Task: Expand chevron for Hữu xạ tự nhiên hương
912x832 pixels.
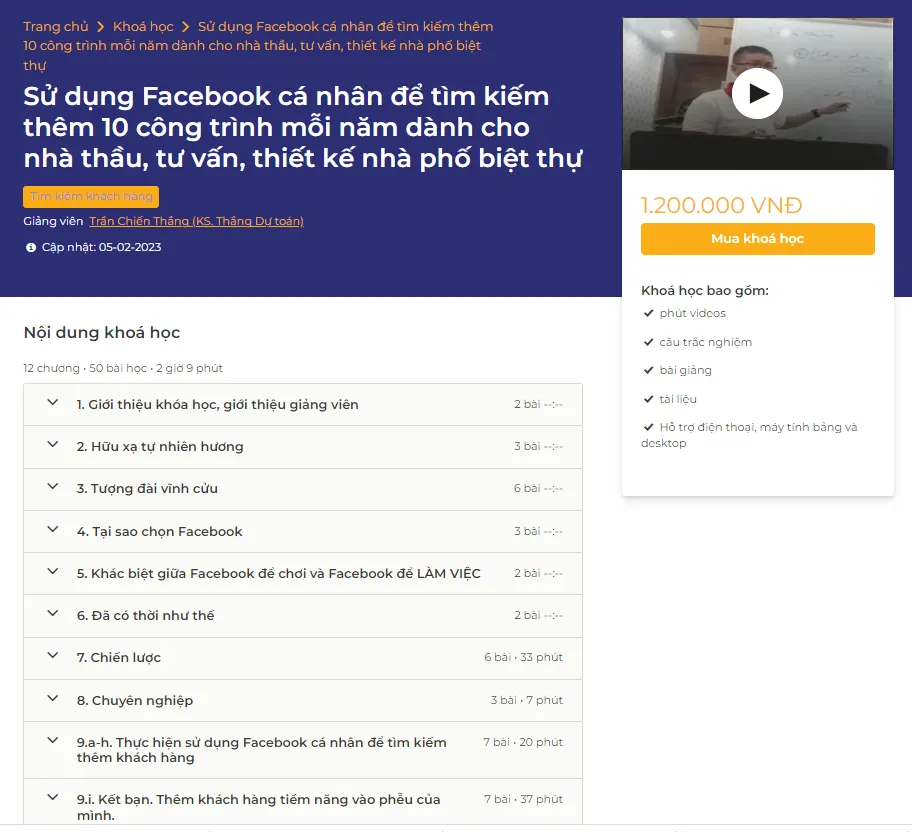Action: [x=53, y=445]
